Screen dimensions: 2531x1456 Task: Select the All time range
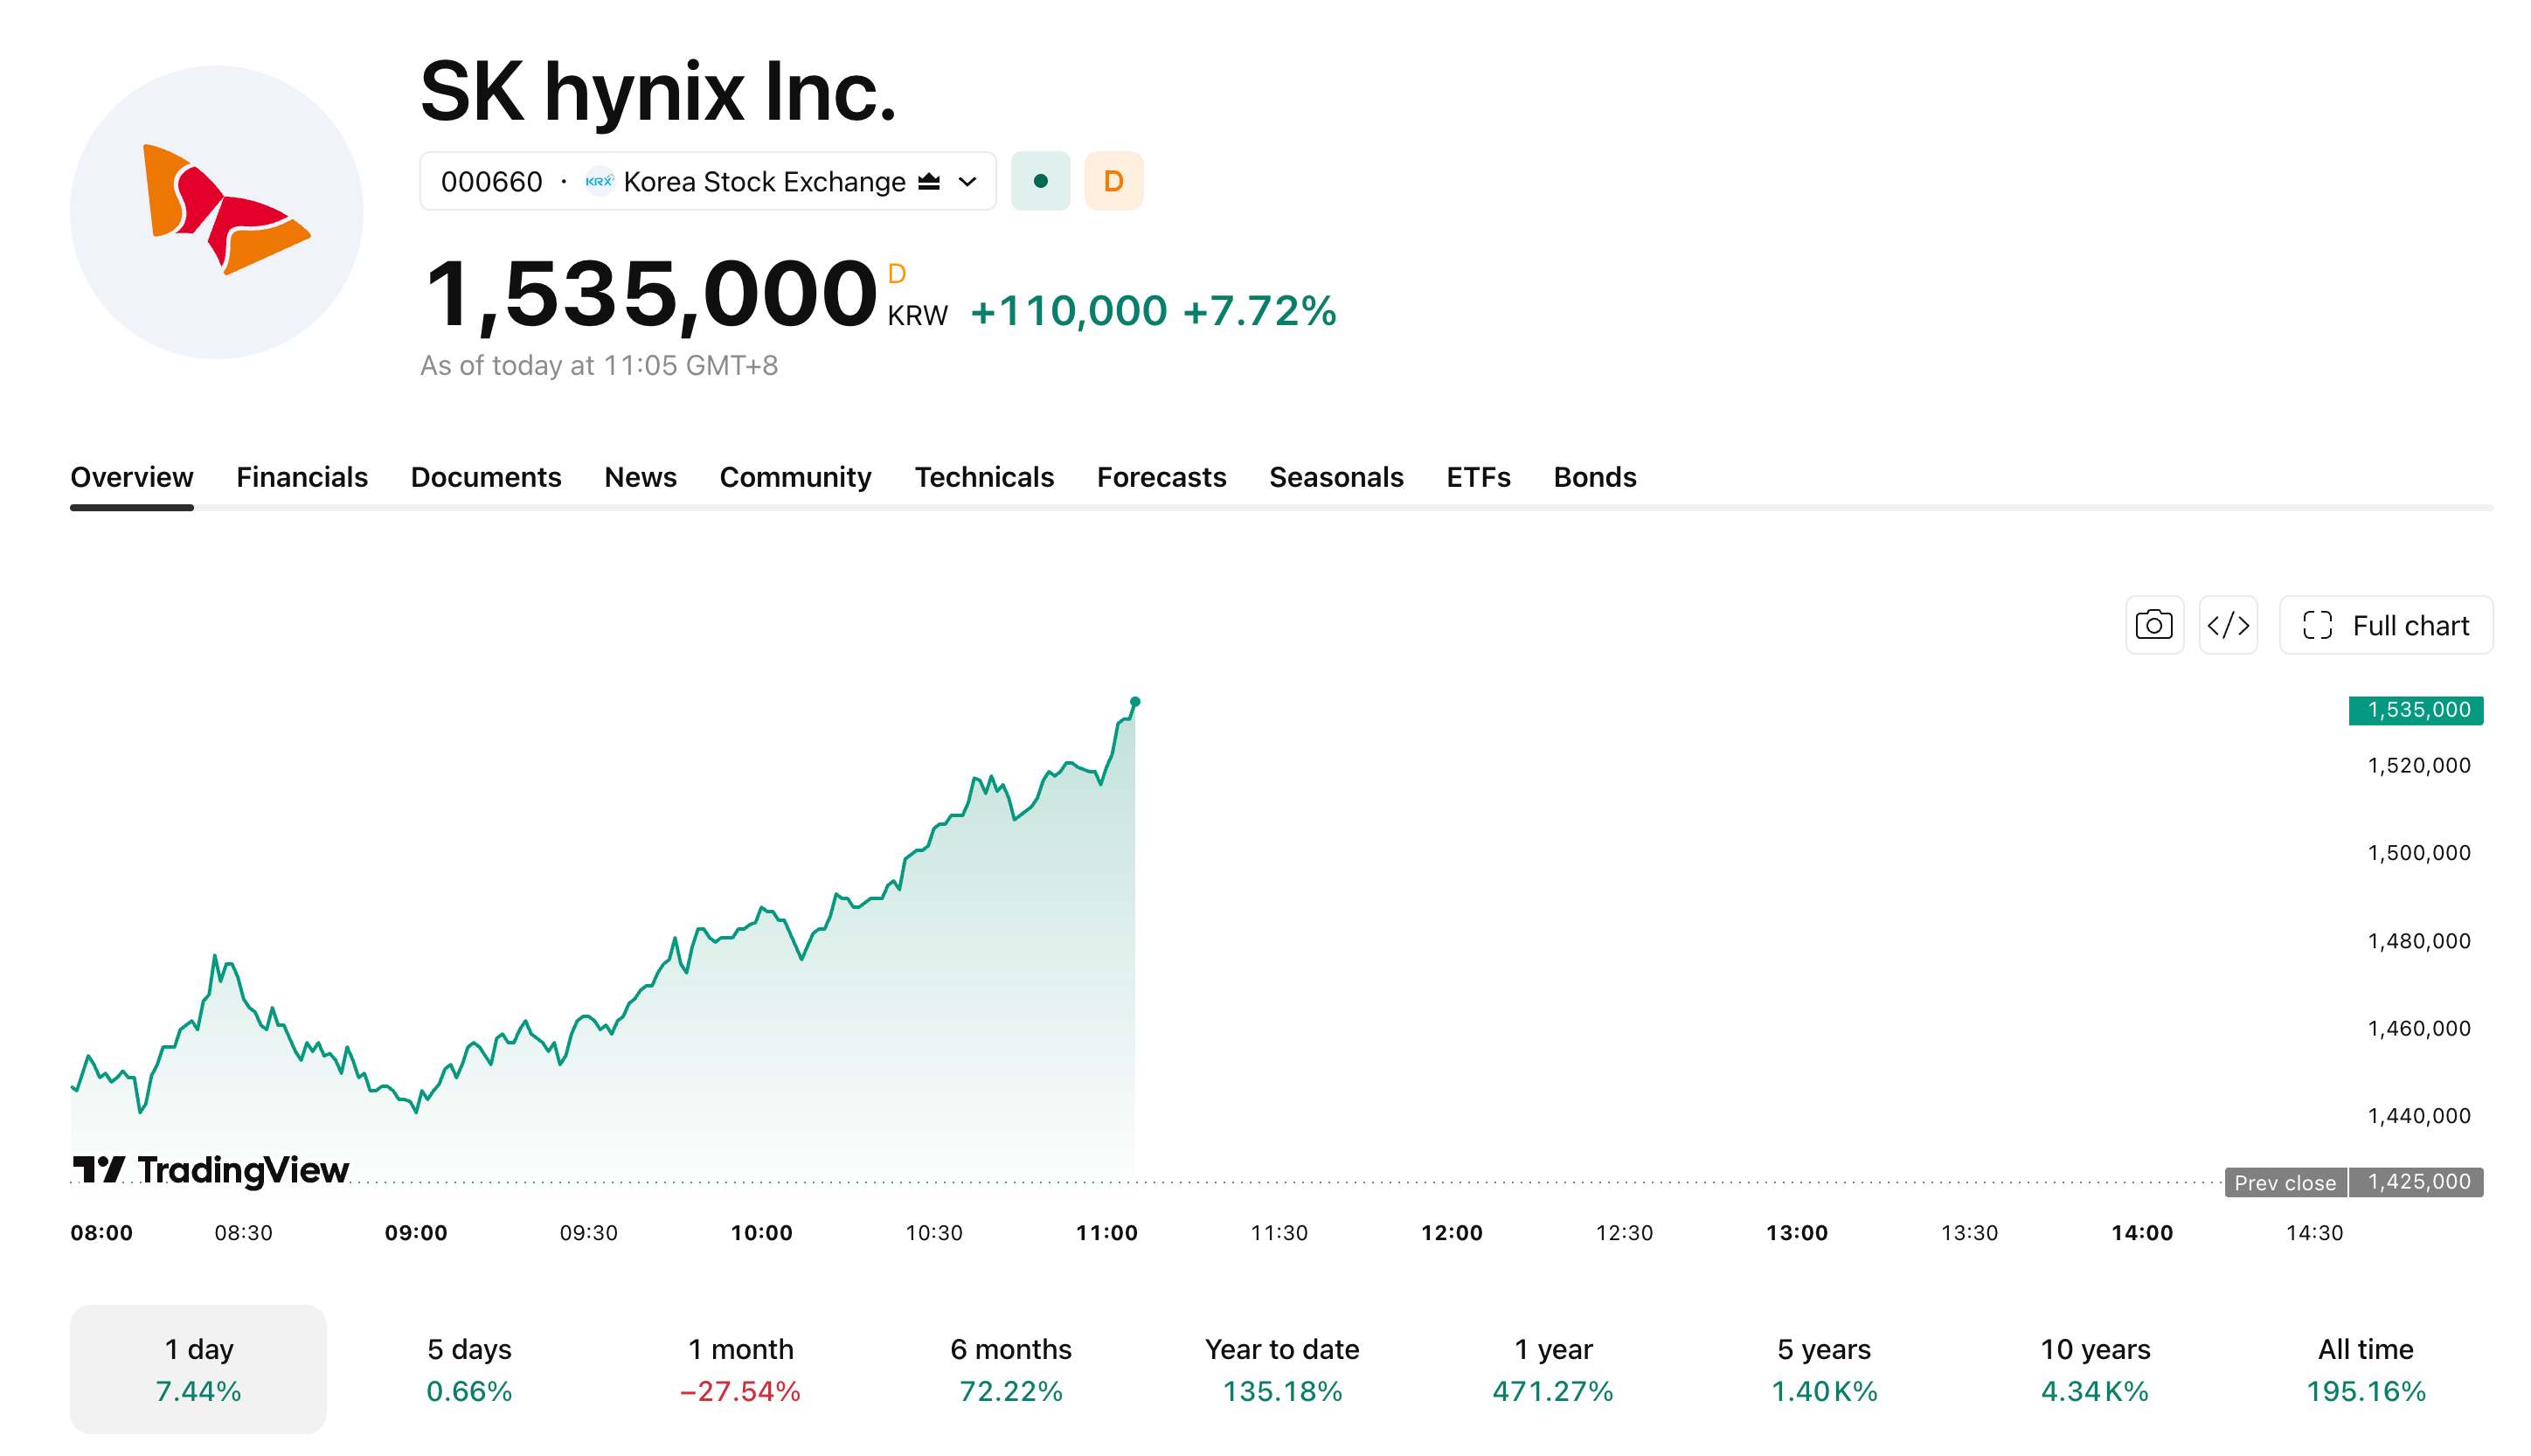click(x=2365, y=1368)
